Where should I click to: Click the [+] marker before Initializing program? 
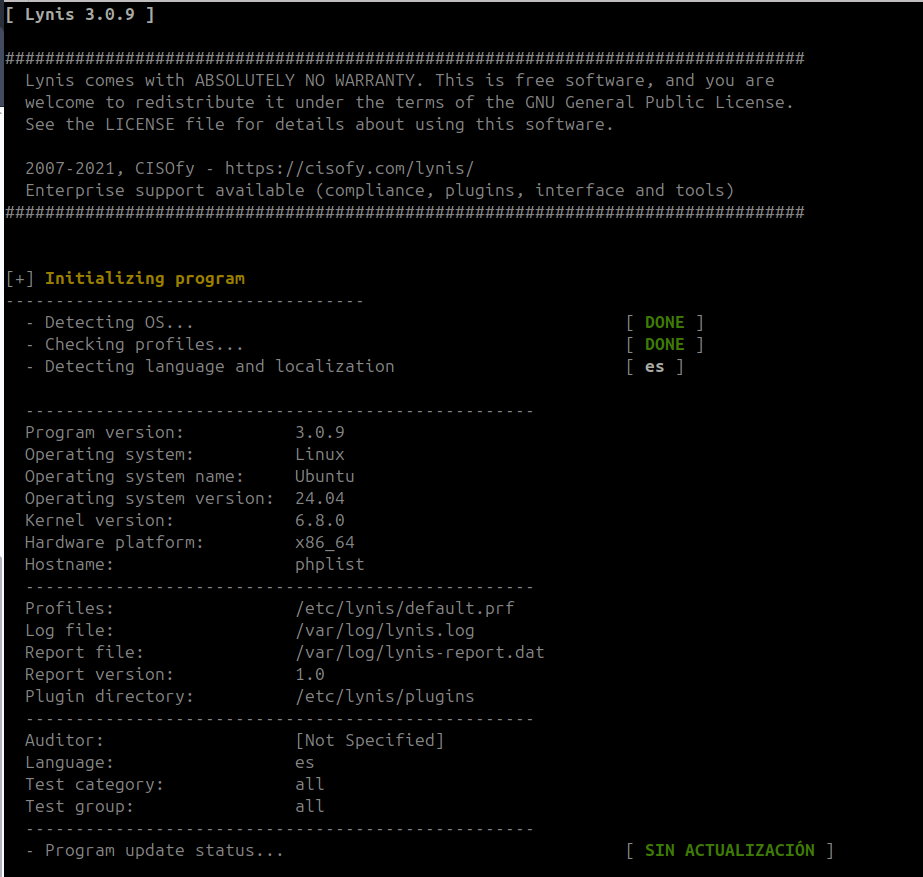click(20, 279)
